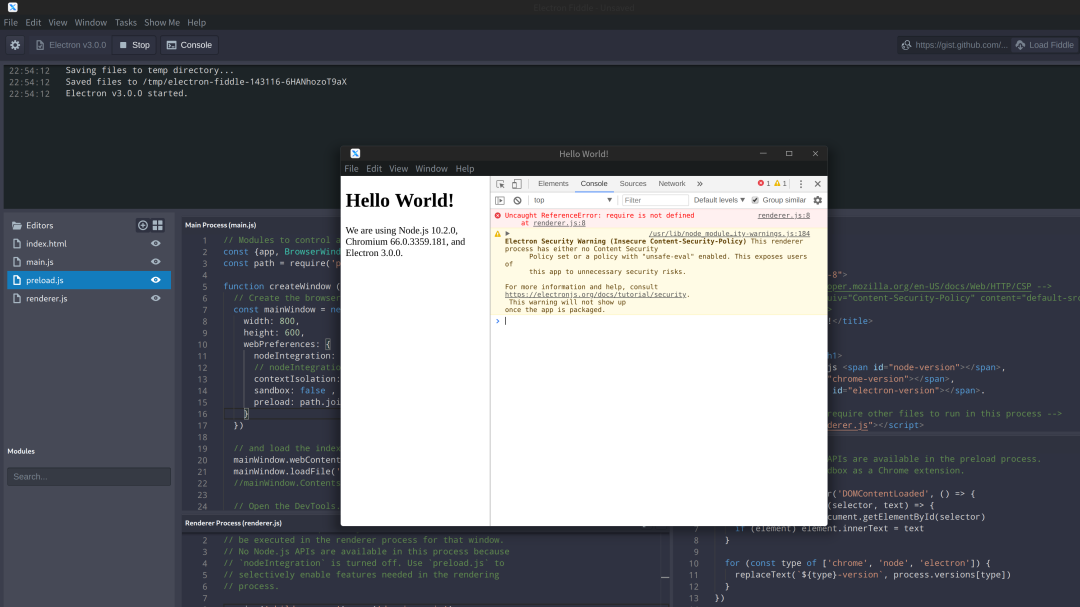
Task: Switch to the DevTools Elements tab
Action: point(553,184)
